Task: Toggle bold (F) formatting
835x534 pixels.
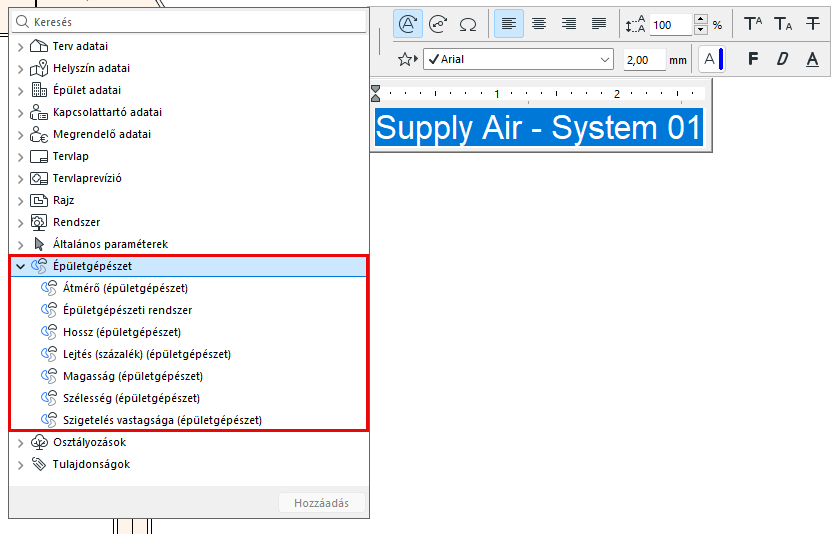Action: tap(753, 59)
